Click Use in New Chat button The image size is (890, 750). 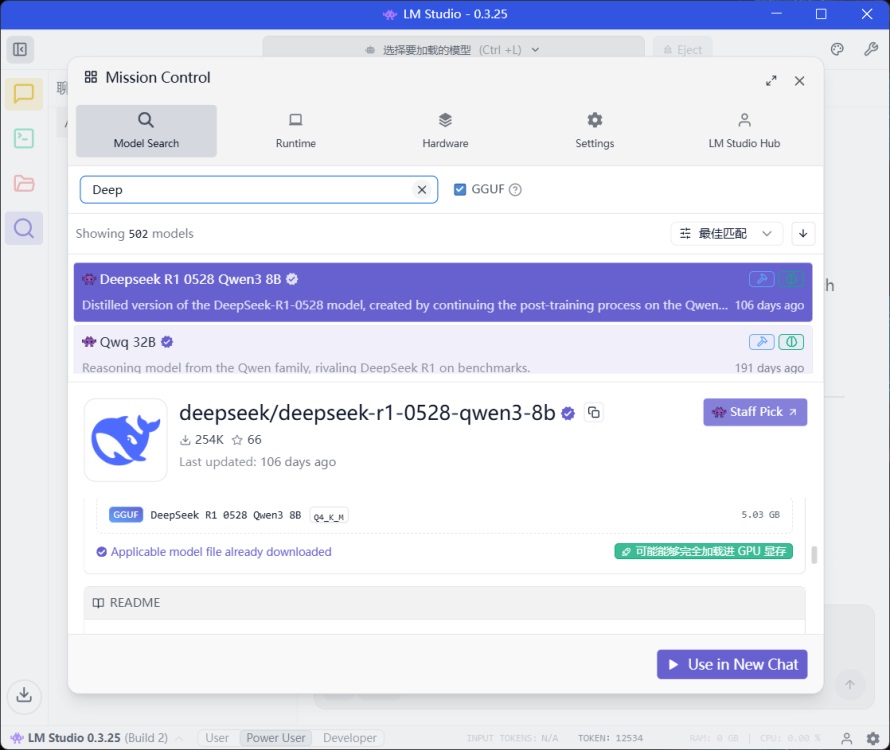click(732, 664)
